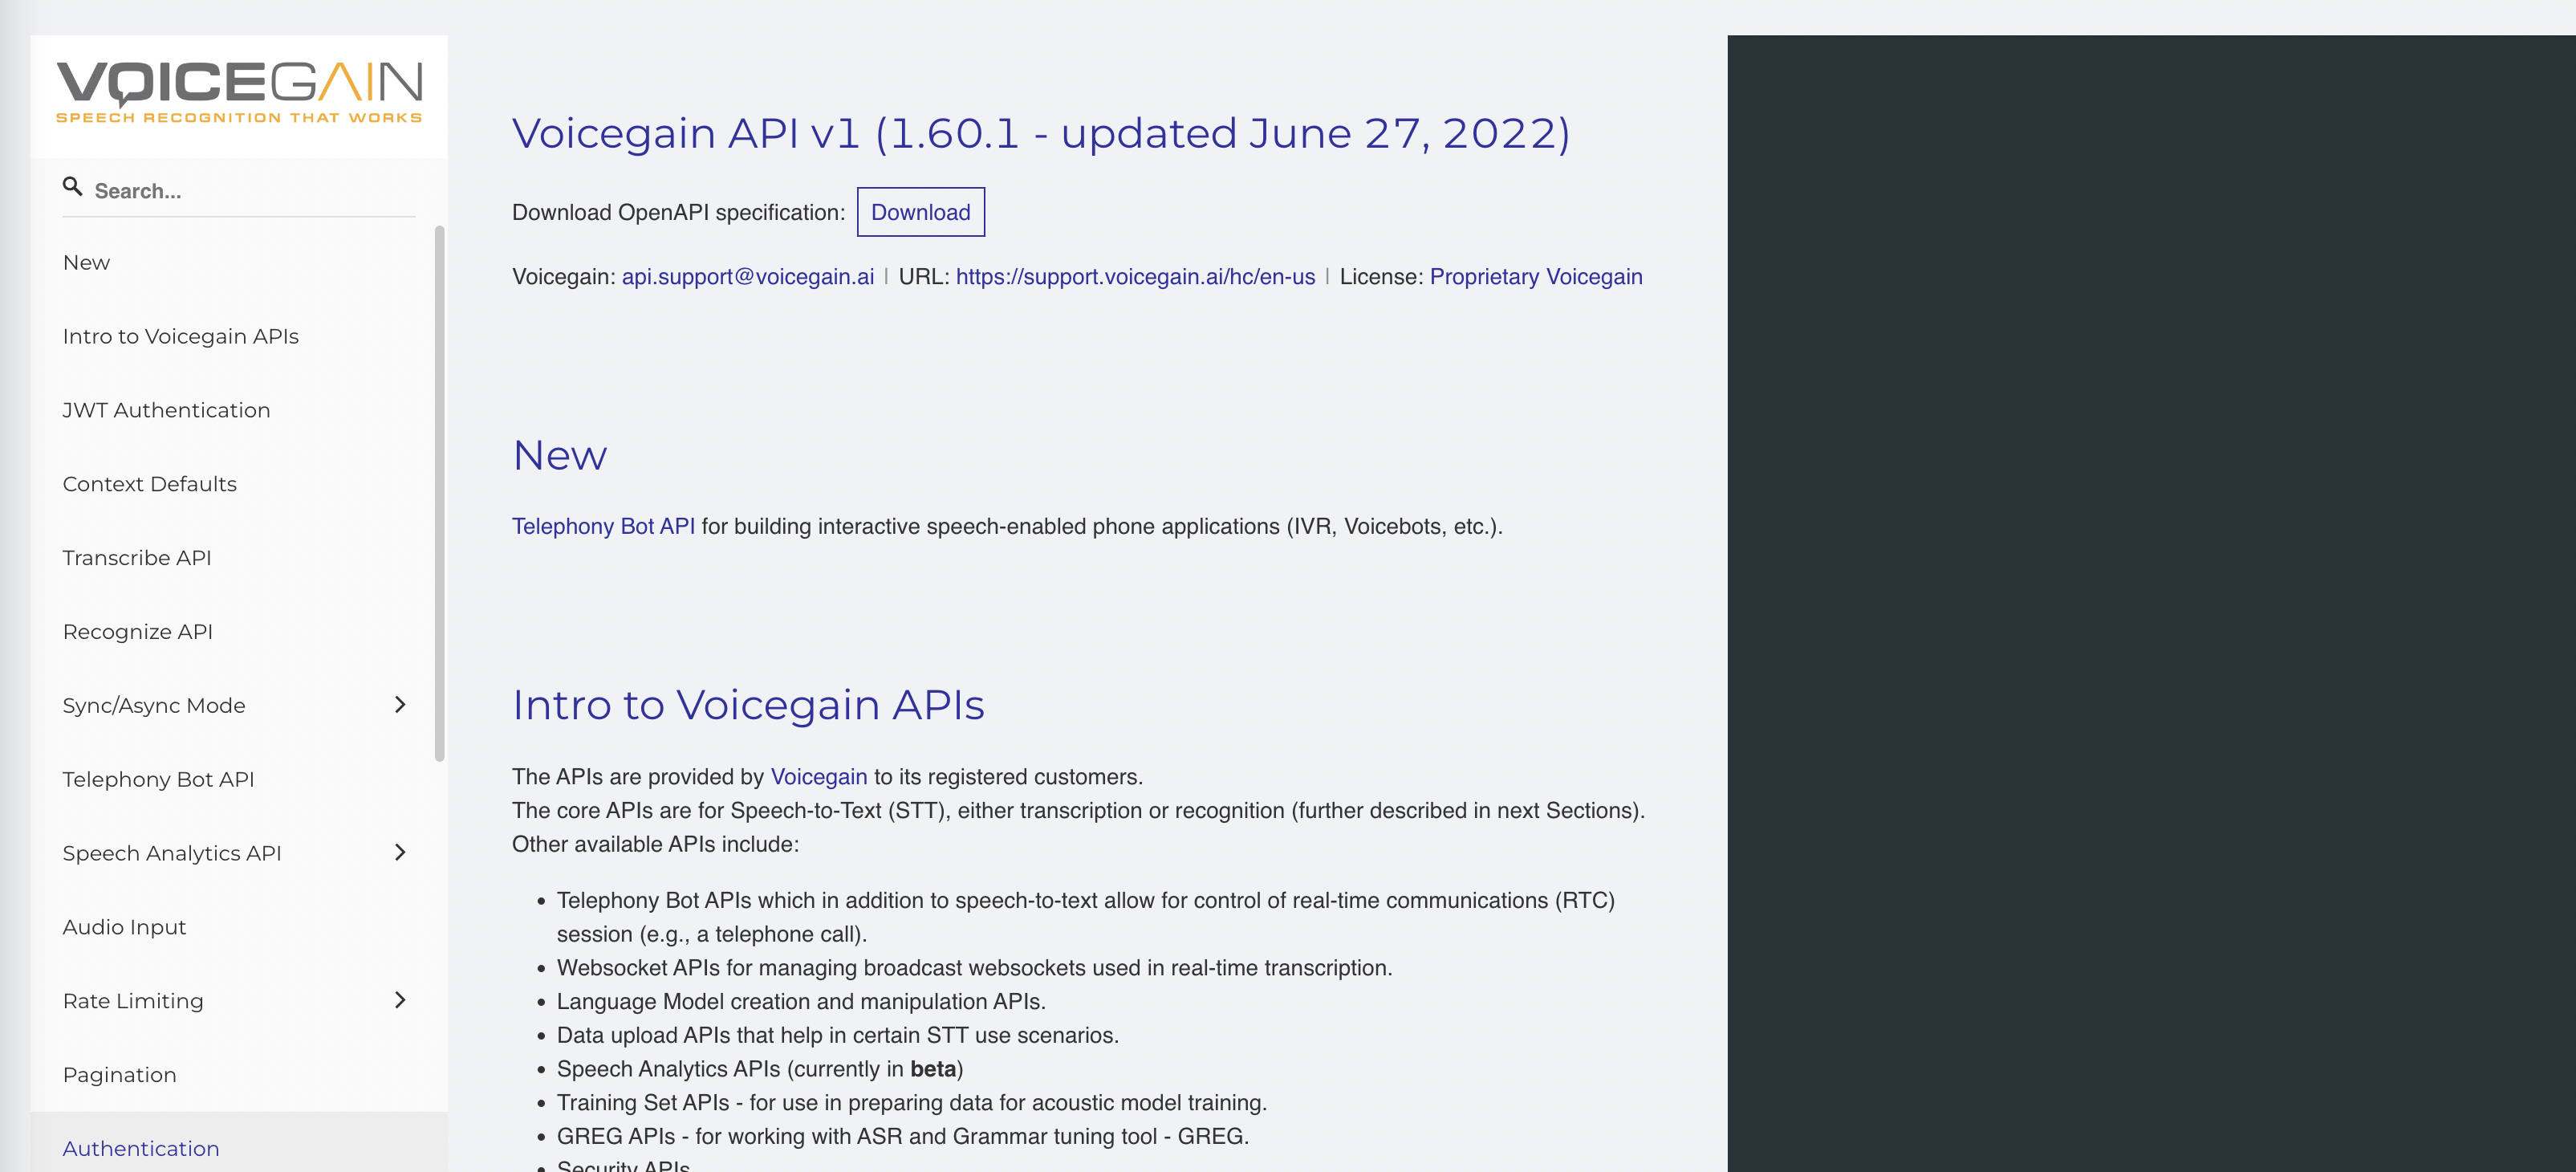Open Recognize API sidebar item
Viewport: 2576px width, 1172px height.
point(239,632)
